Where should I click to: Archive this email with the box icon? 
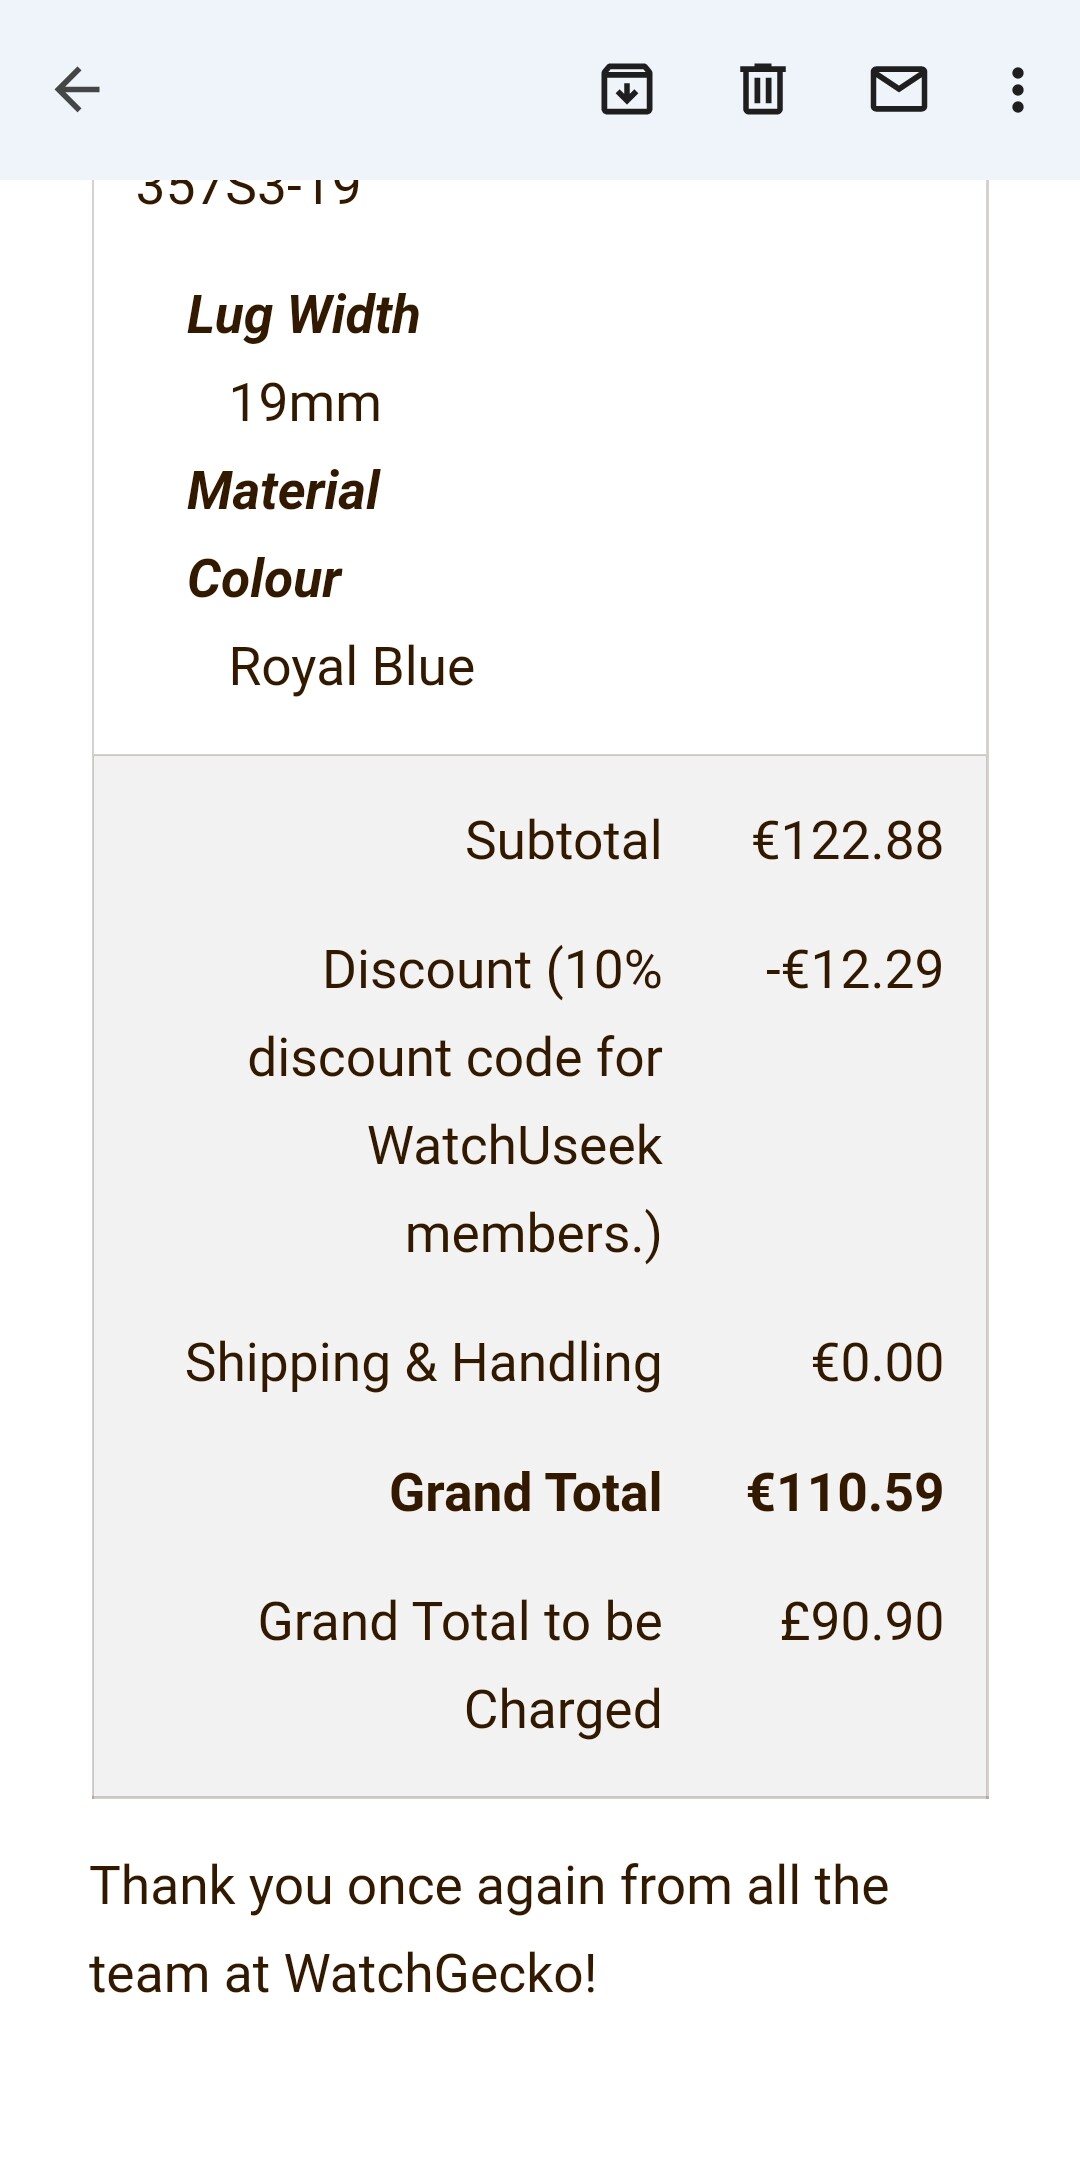click(627, 90)
